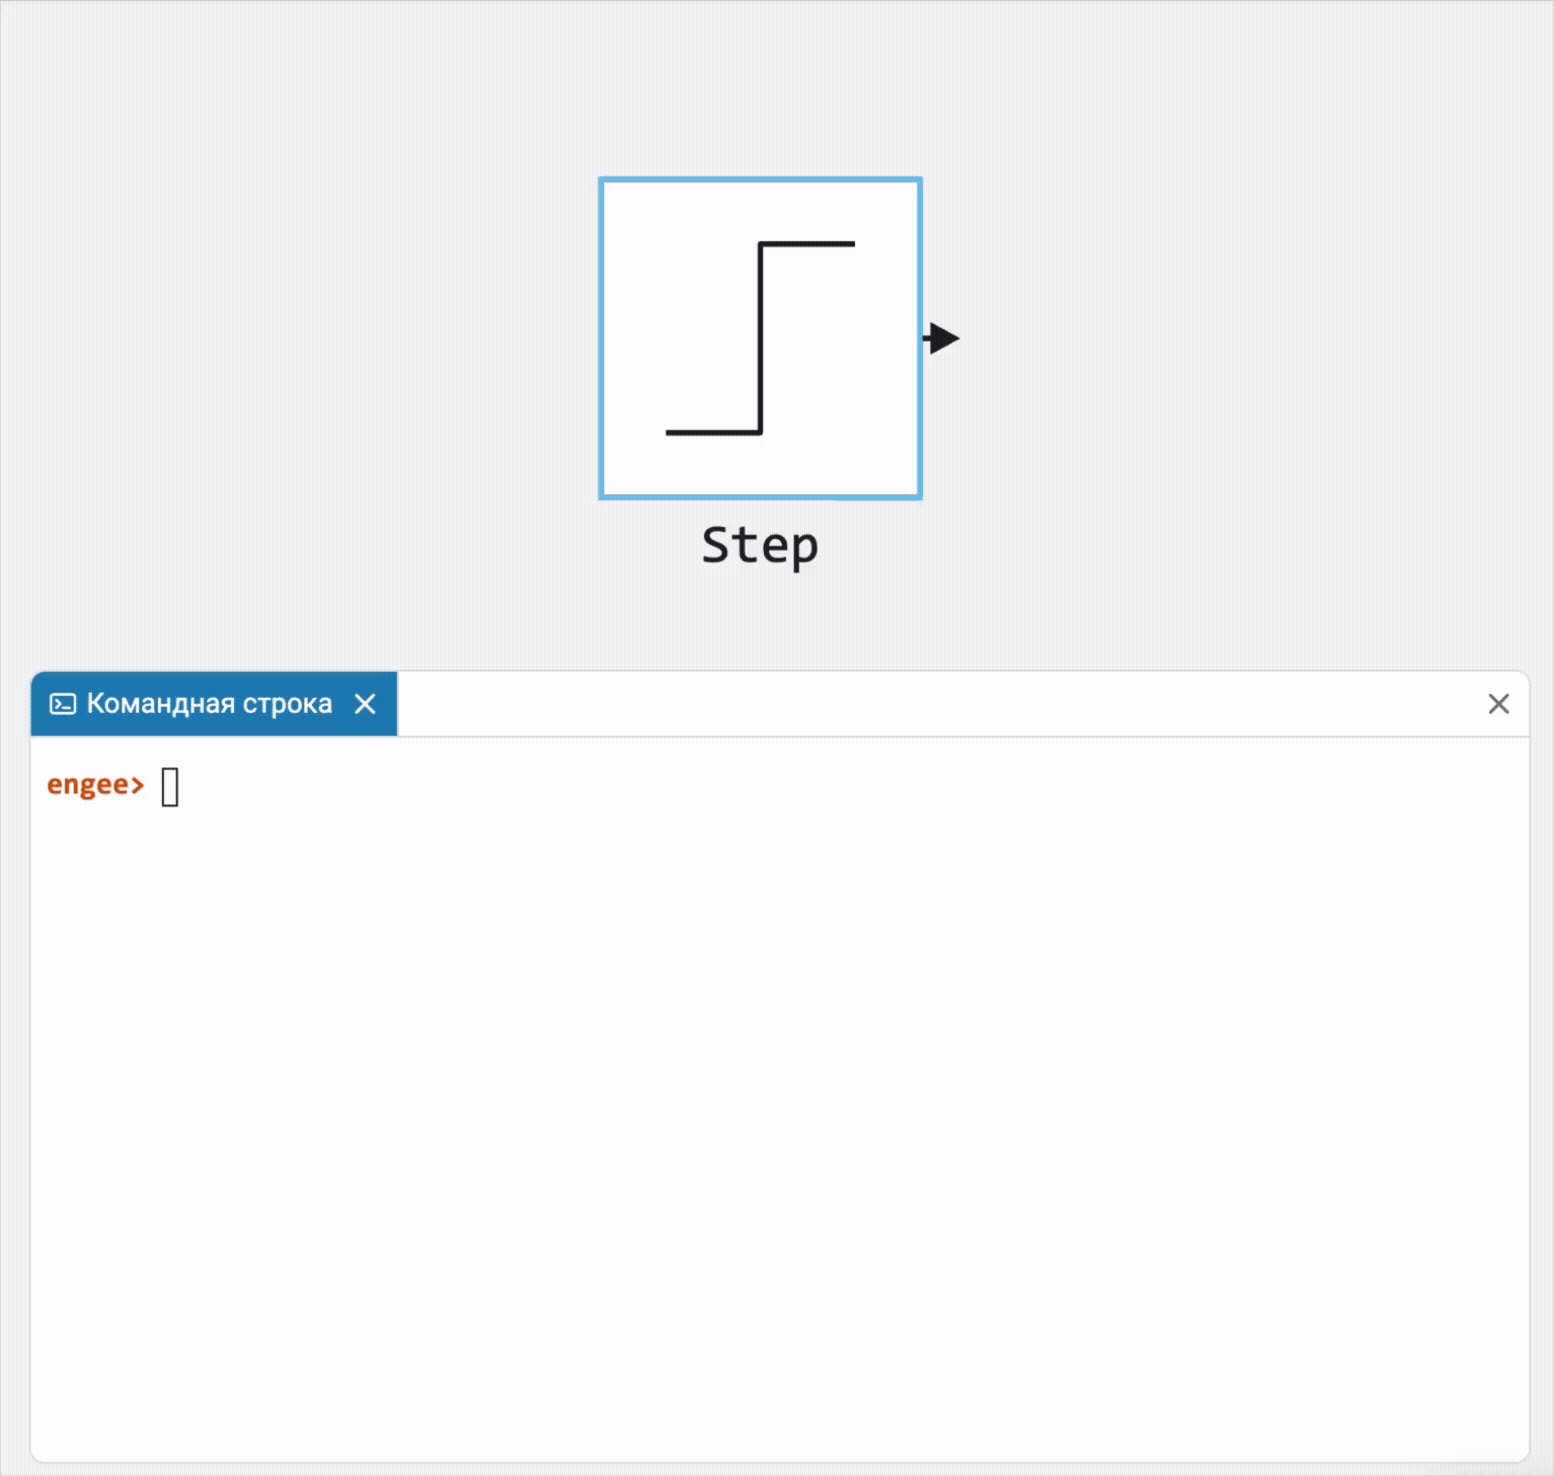Click blank console area below the prompt
Viewport: 1554px width, 1476px height.
780,1100
